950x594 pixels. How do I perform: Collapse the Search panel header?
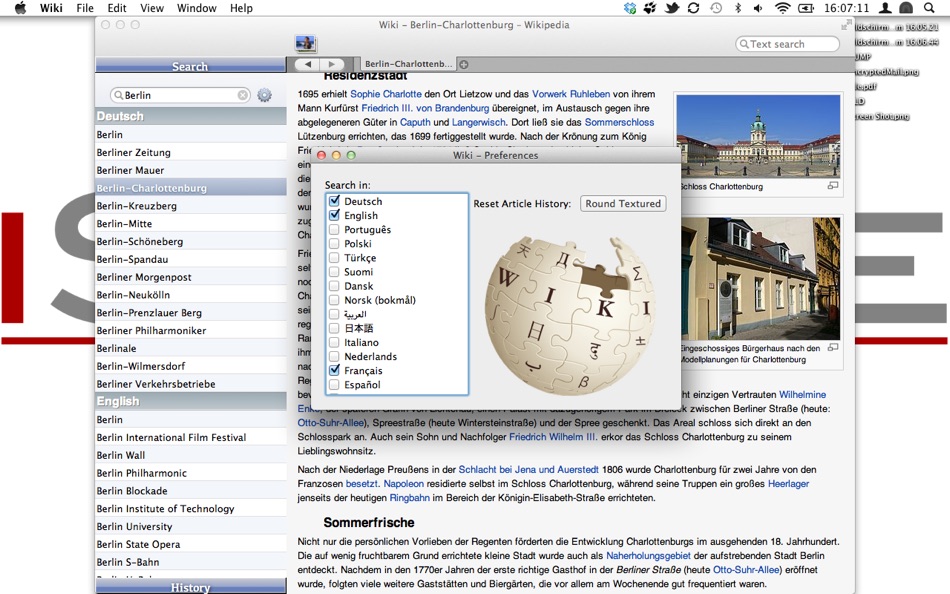pos(191,65)
